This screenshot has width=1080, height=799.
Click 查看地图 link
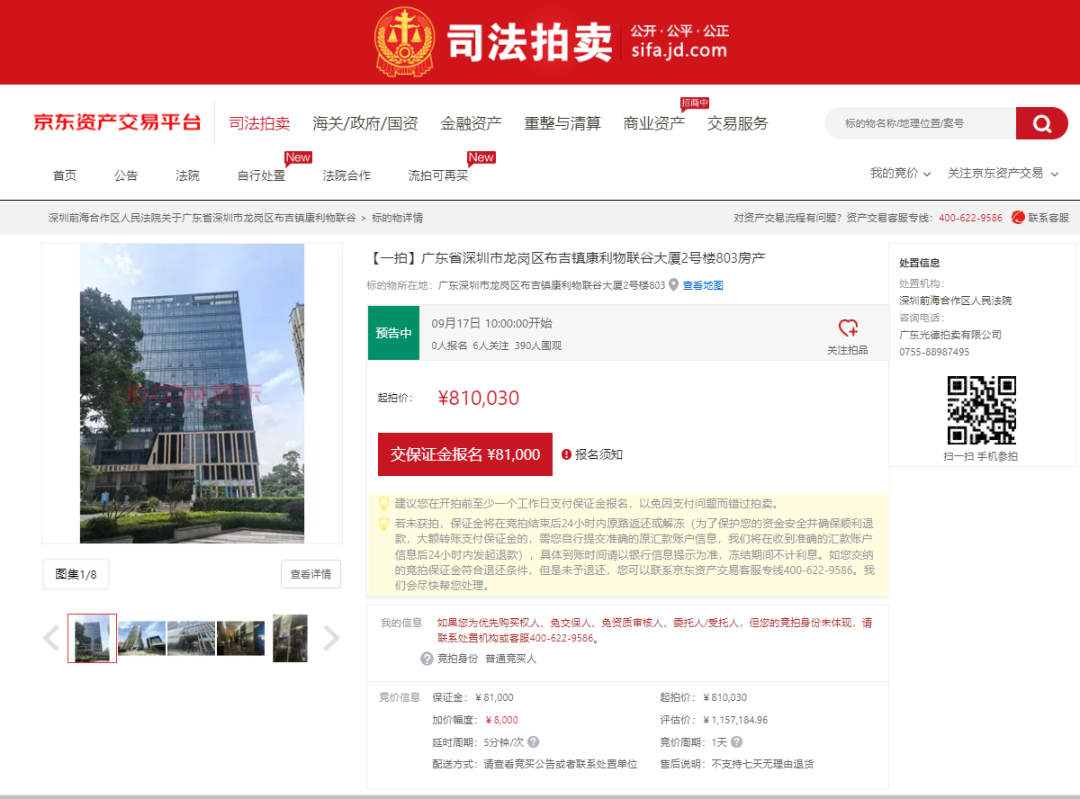coord(703,285)
